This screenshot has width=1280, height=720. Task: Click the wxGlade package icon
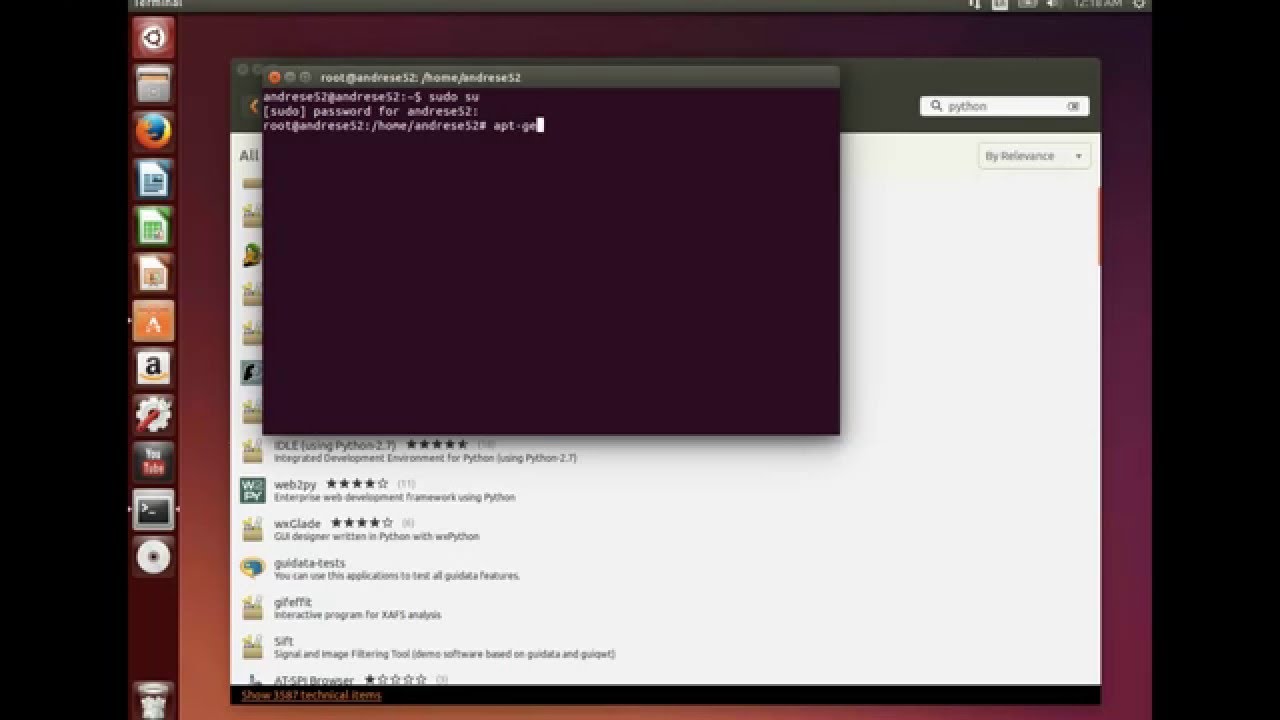click(x=252, y=529)
